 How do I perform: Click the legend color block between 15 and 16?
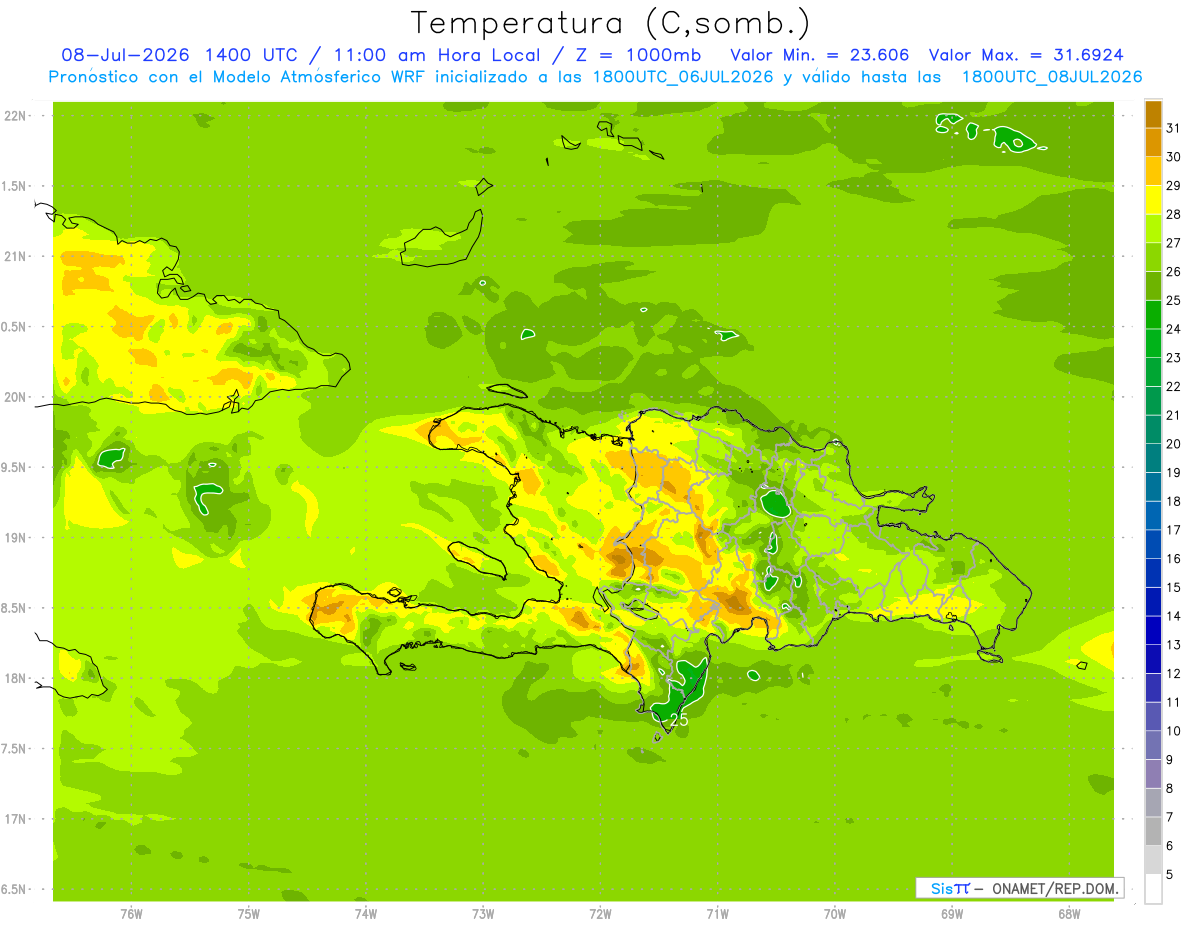(1153, 573)
